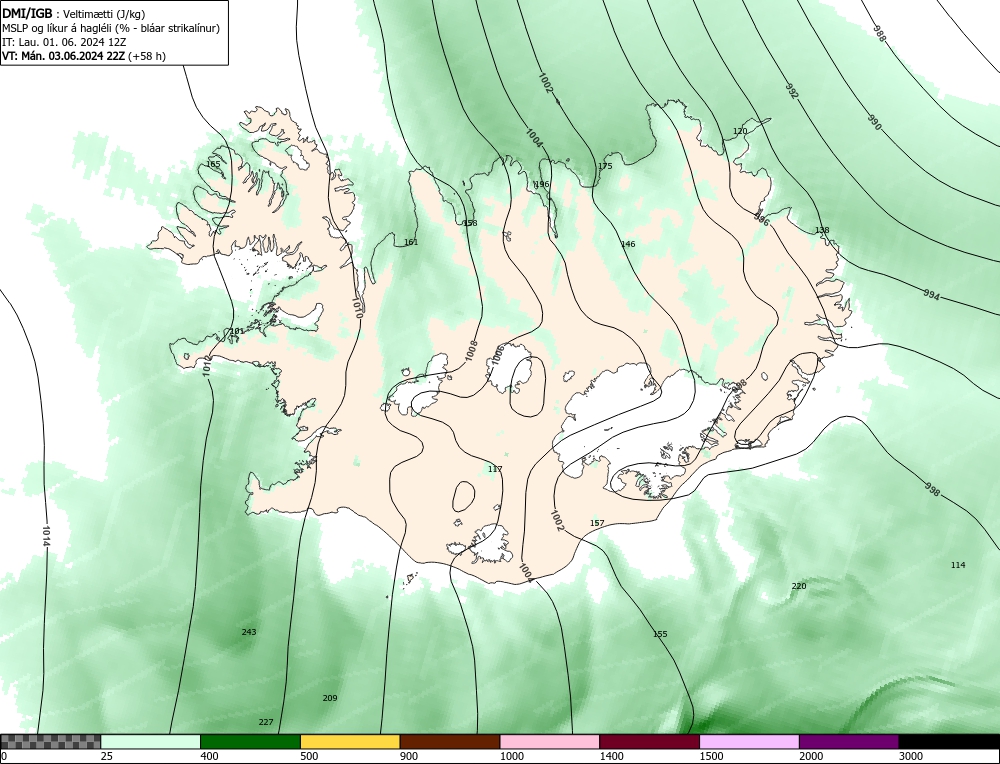Pick the maroon 1400–1500 legend swatch
The image size is (1000, 764).
click(649, 741)
